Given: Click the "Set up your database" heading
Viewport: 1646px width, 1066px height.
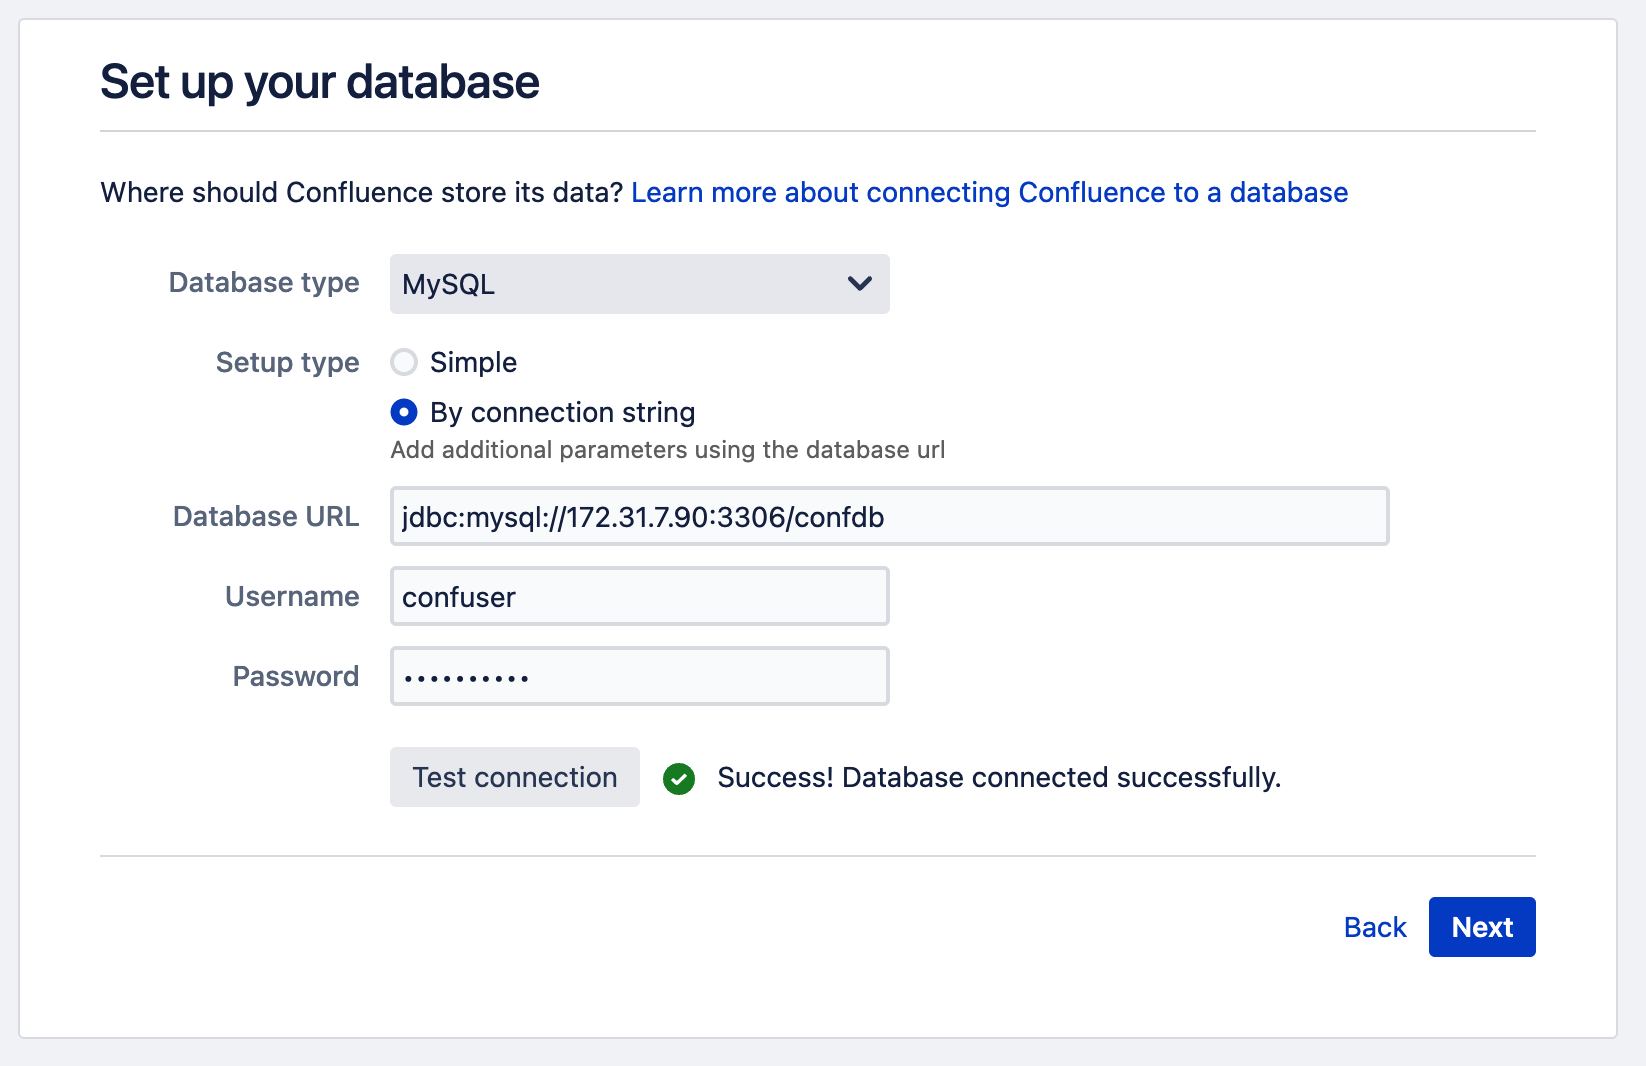Looking at the screenshot, I should 320,82.
